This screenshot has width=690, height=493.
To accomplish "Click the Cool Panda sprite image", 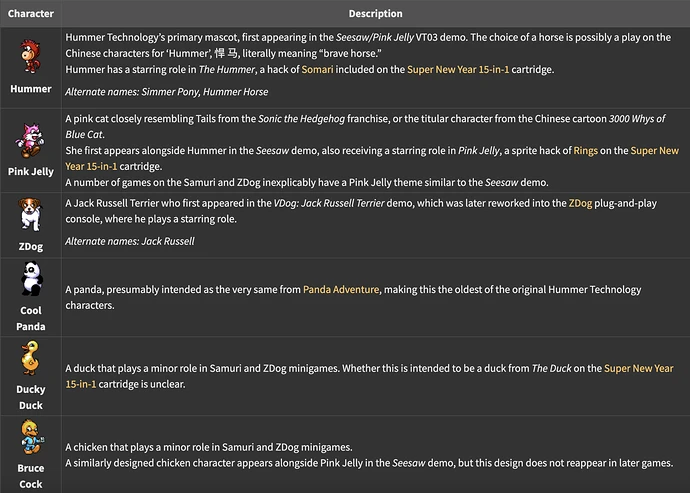I will coord(30,280).
